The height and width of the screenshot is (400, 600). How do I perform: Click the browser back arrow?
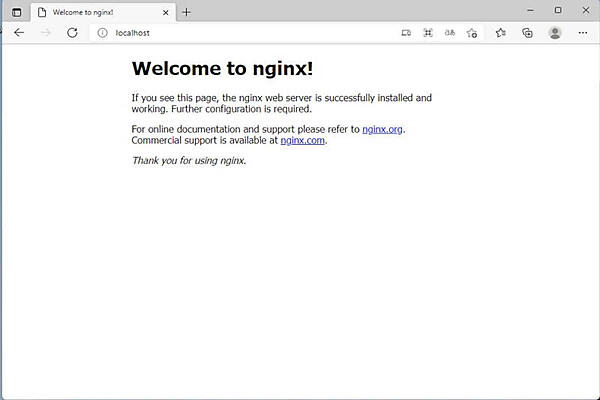[18, 33]
